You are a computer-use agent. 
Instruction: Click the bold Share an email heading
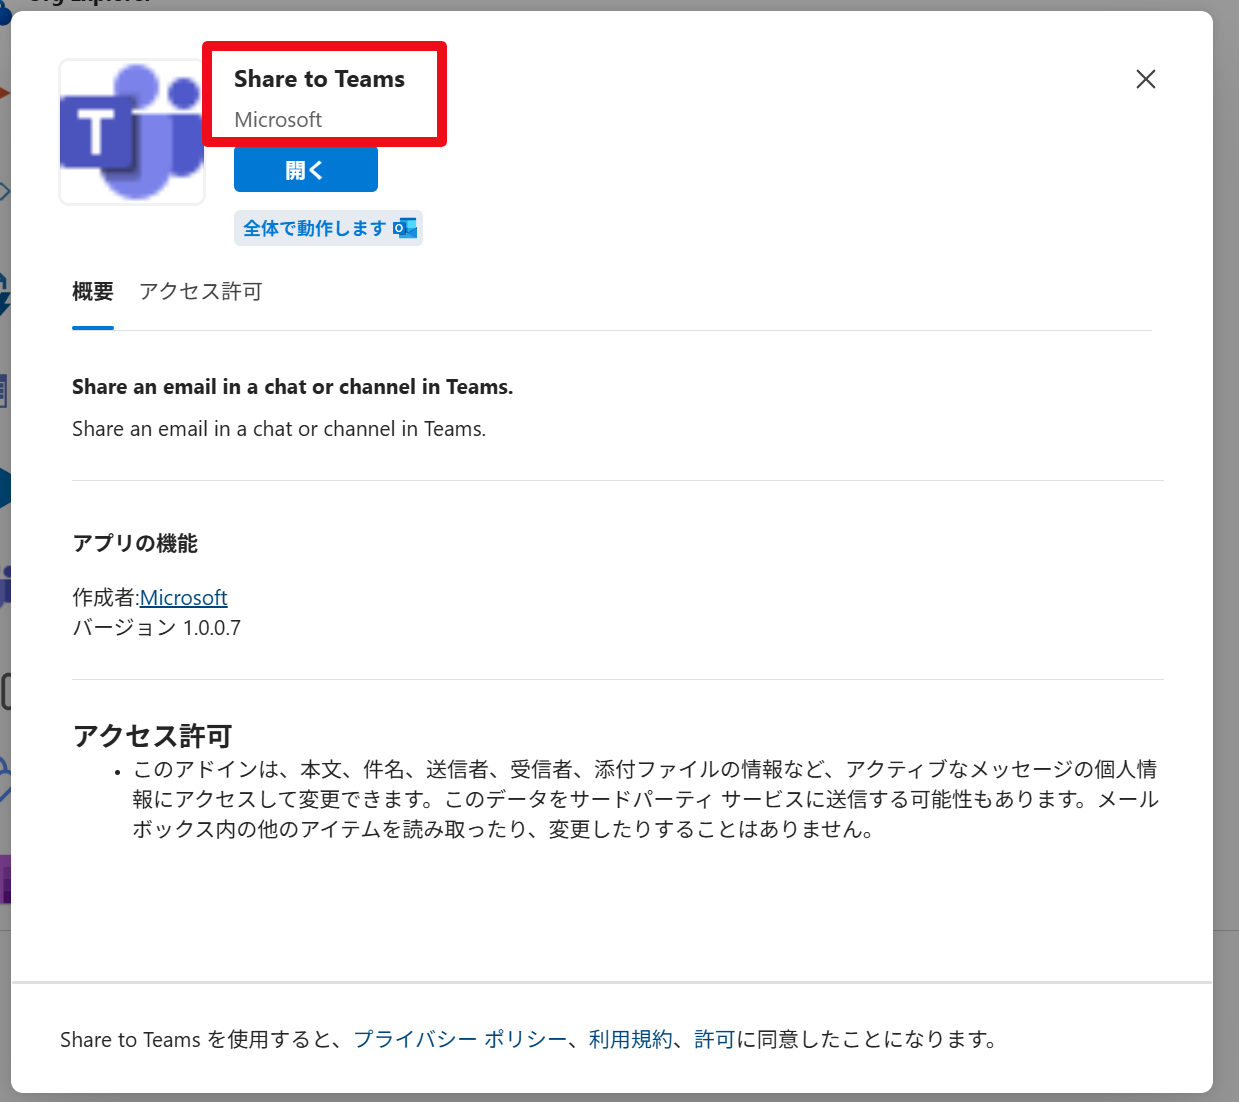tap(293, 387)
